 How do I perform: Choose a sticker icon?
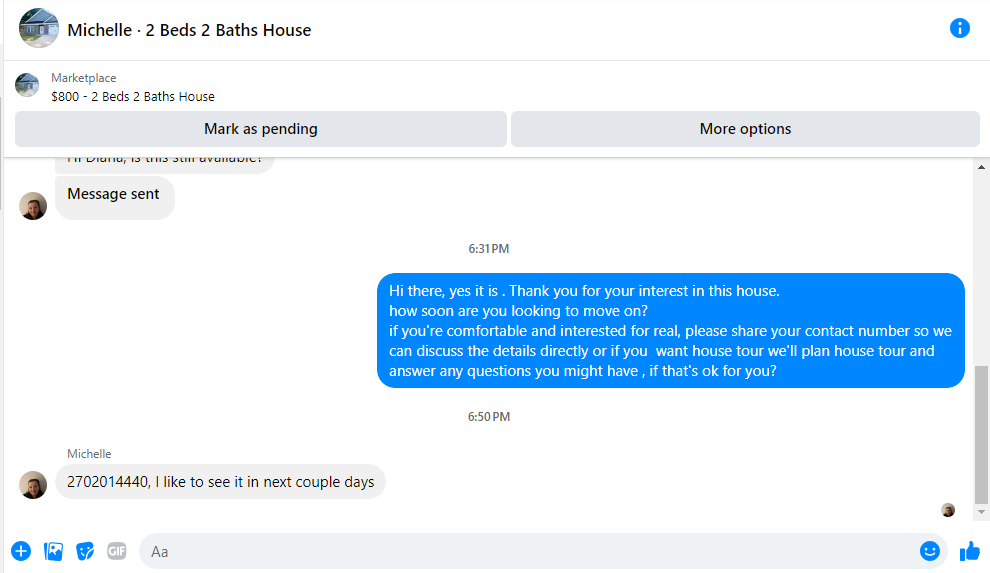coord(85,551)
